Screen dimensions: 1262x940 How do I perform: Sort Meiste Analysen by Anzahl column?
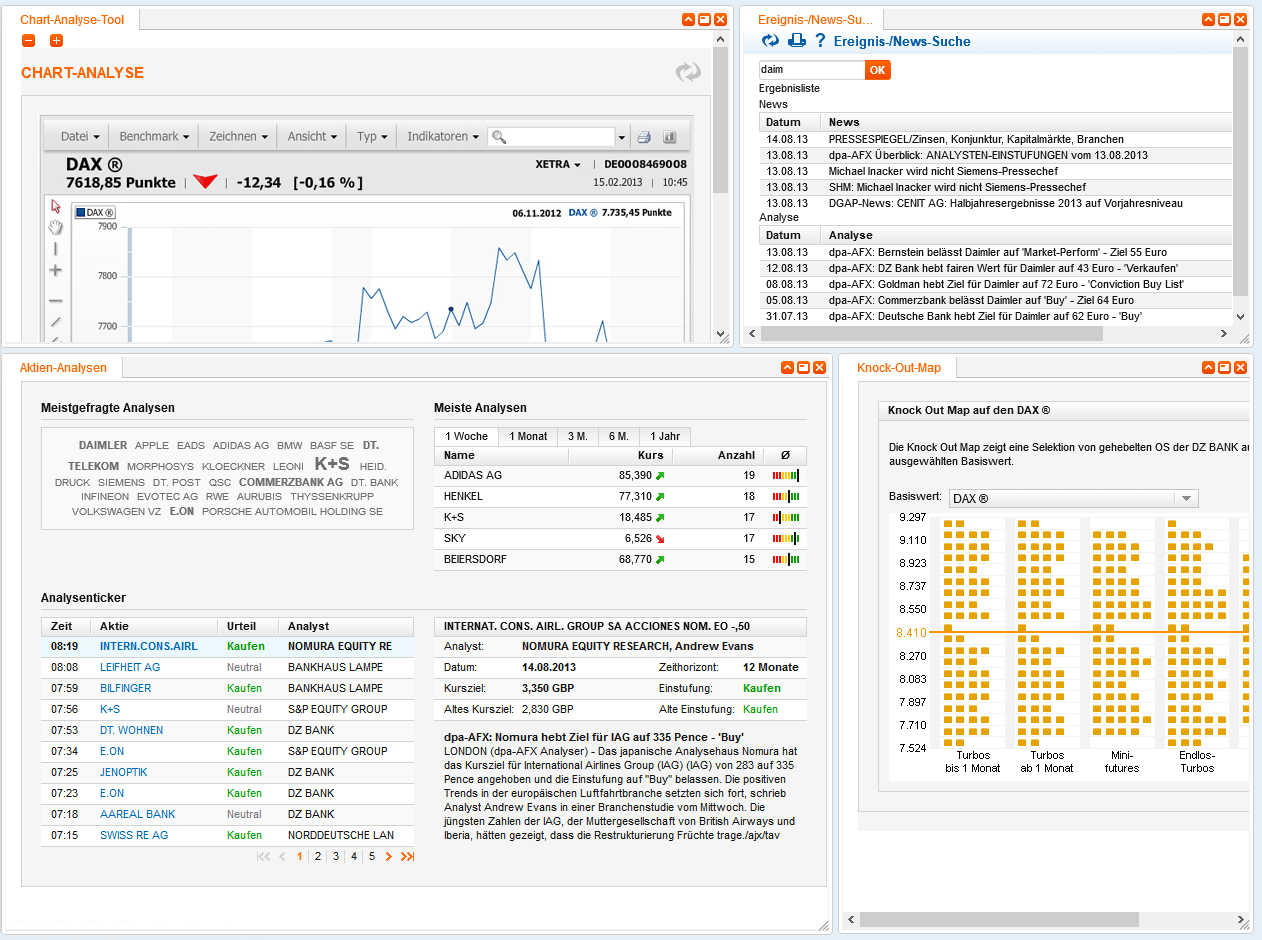[x=736, y=455]
